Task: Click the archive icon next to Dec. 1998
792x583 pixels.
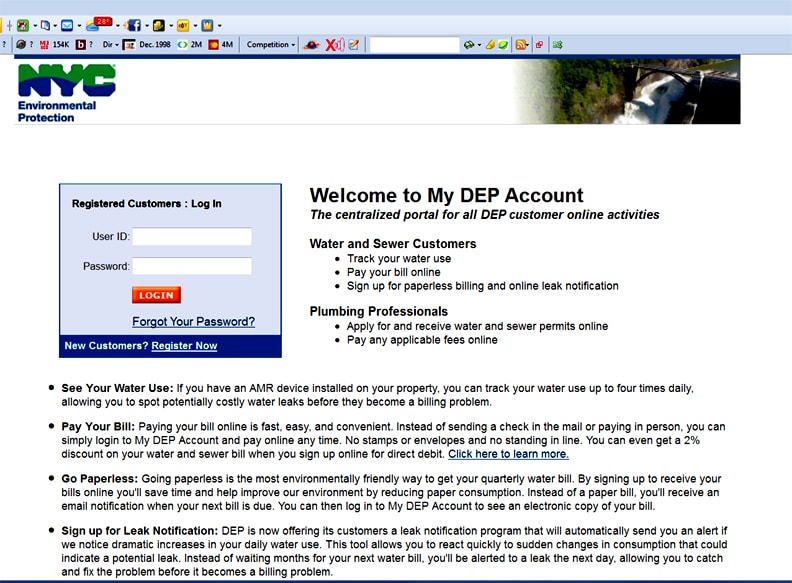Action: (x=129, y=44)
